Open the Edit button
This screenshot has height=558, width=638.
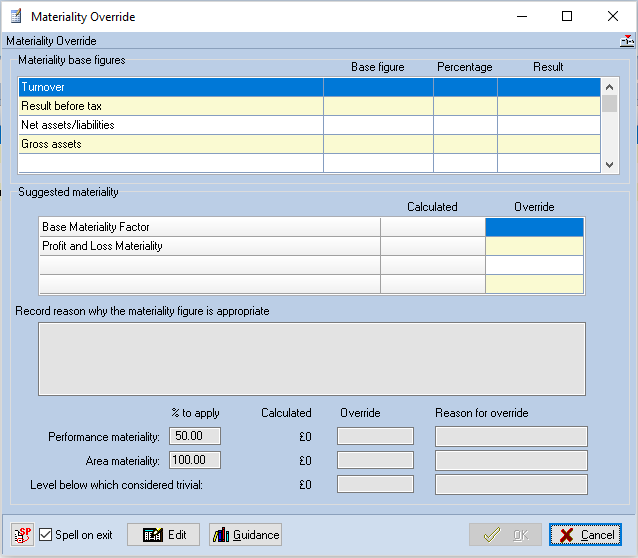click(x=163, y=534)
